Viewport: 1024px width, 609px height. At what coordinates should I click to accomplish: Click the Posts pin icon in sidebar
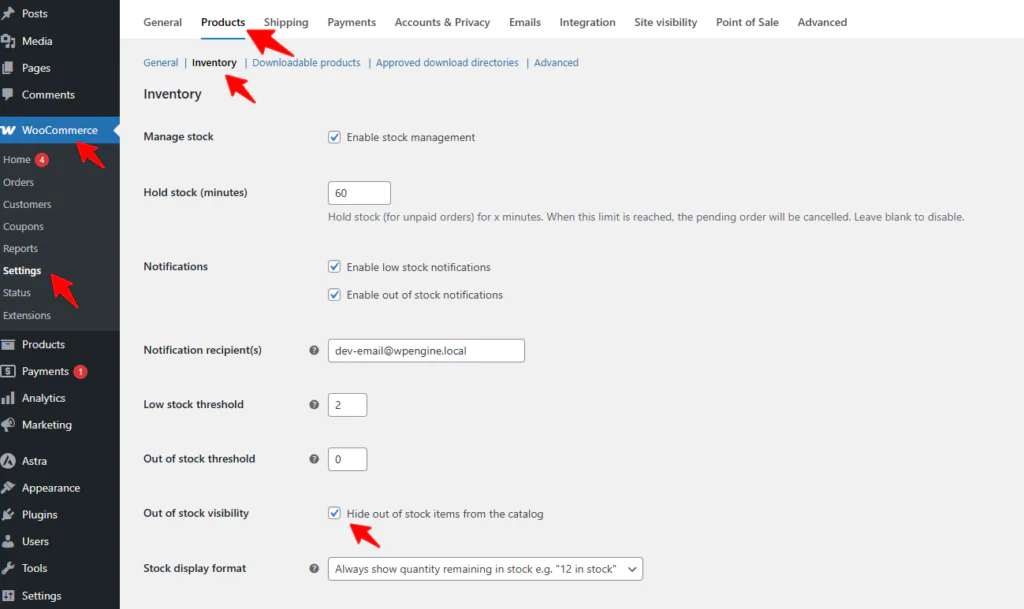[x=9, y=14]
